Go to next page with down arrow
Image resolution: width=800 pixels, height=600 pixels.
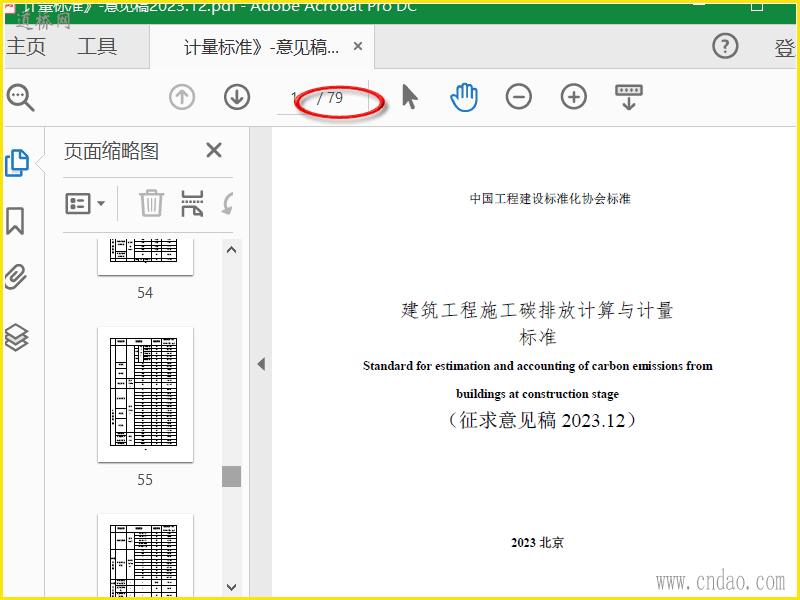point(237,97)
